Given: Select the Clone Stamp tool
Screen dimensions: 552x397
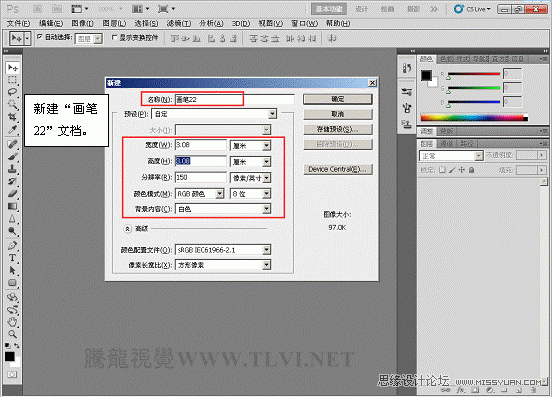Looking at the screenshot, I should [x=13, y=169].
